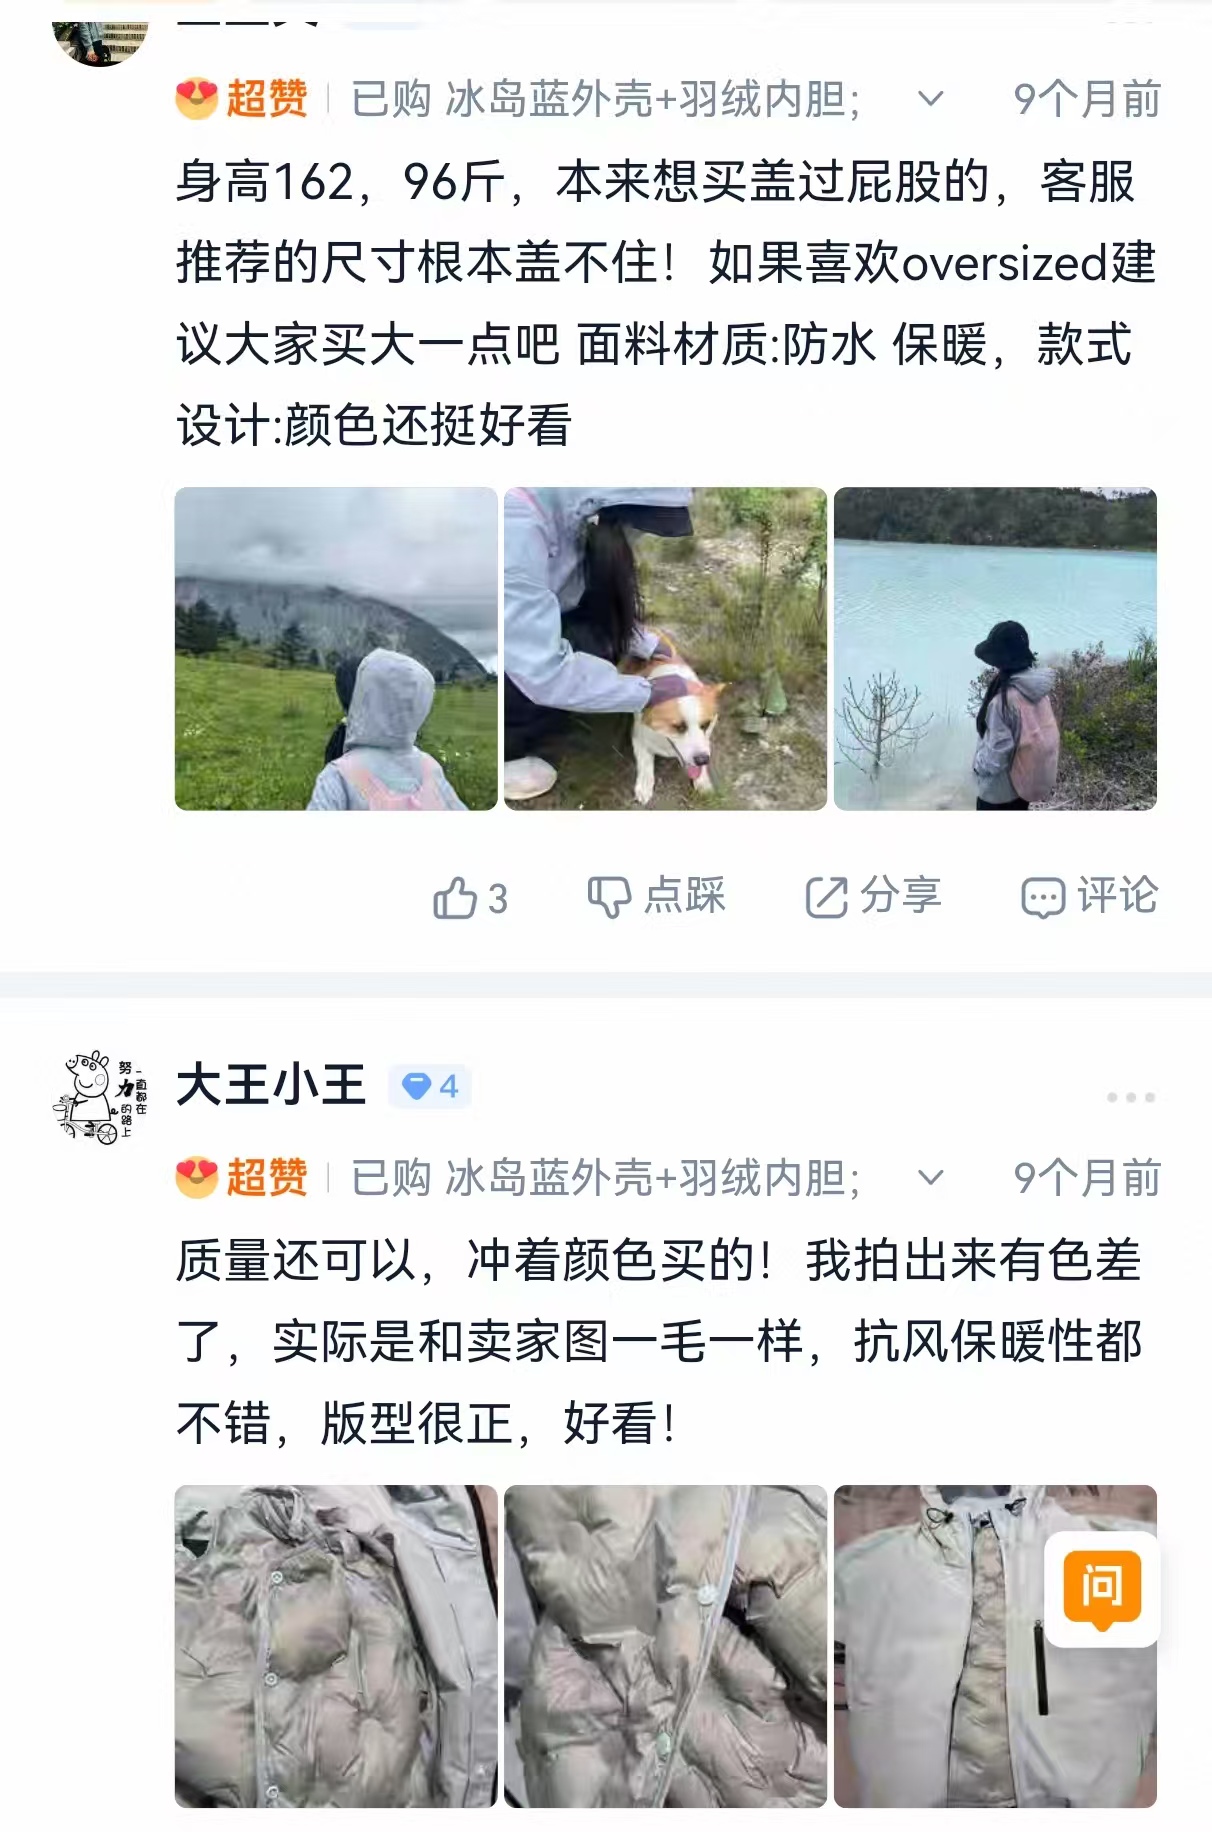The image size is (1212, 1832).
Task: Open the middle down jacket close-up photo
Action: (665, 1646)
